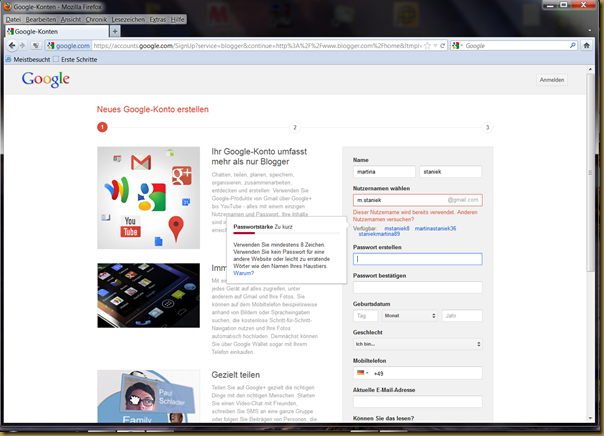Click the search magnifier icon
Image resolution: width=604 pixels, height=436 pixels.
[573, 45]
